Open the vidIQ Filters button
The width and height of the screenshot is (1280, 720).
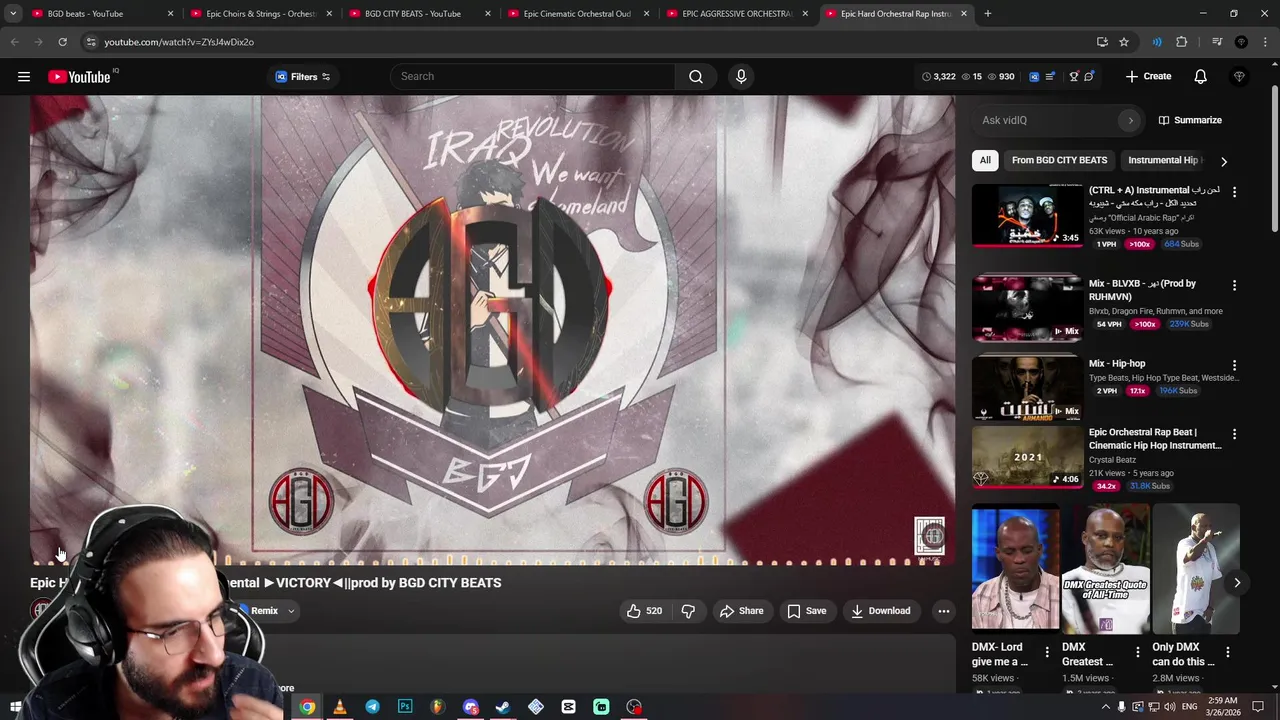(303, 76)
